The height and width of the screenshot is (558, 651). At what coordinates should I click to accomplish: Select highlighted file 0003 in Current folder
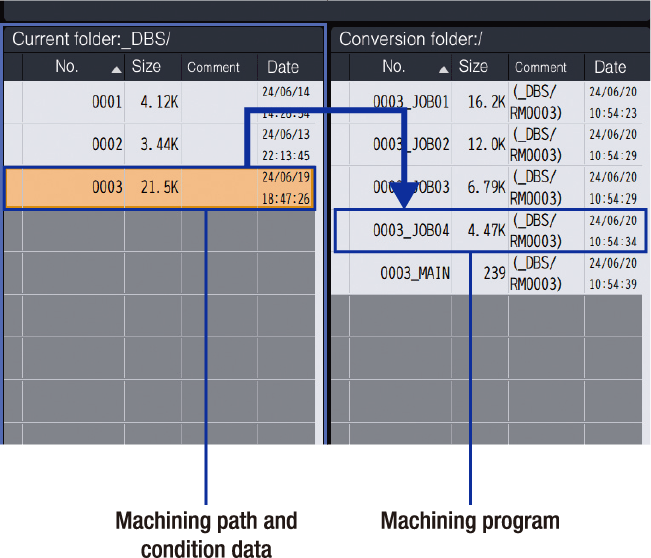pos(160,188)
